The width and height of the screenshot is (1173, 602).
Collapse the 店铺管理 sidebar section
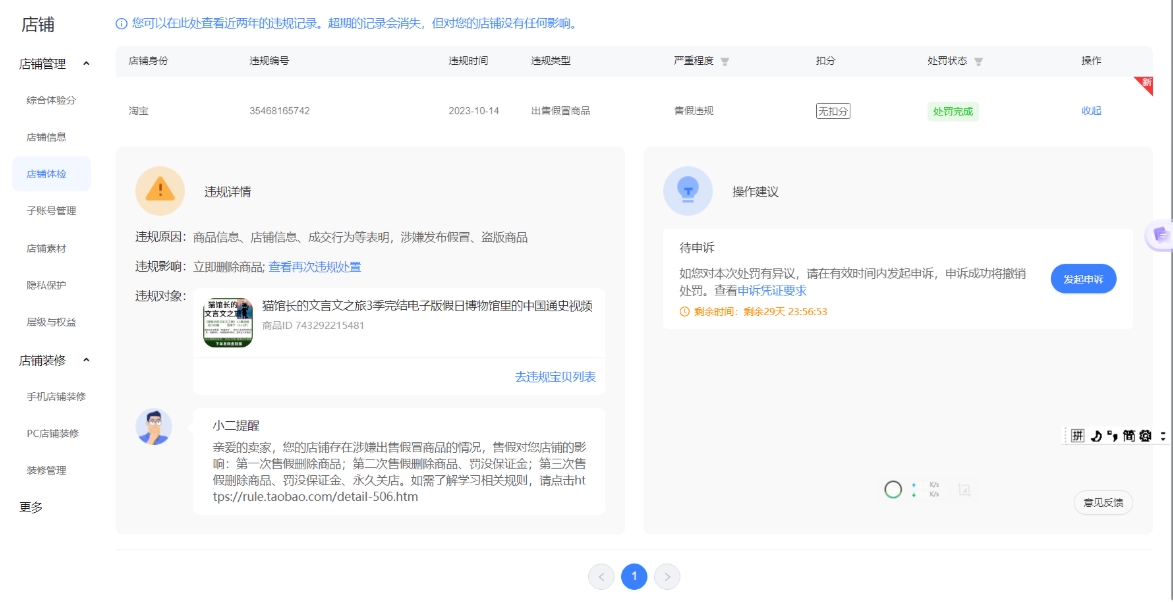[x=86, y=64]
